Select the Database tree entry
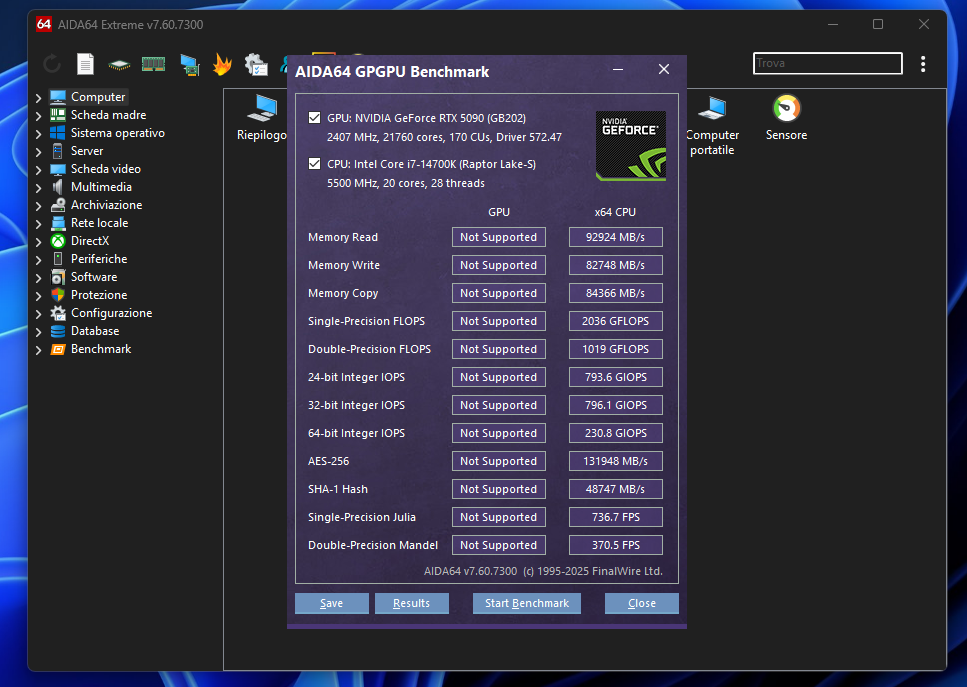 coord(95,331)
